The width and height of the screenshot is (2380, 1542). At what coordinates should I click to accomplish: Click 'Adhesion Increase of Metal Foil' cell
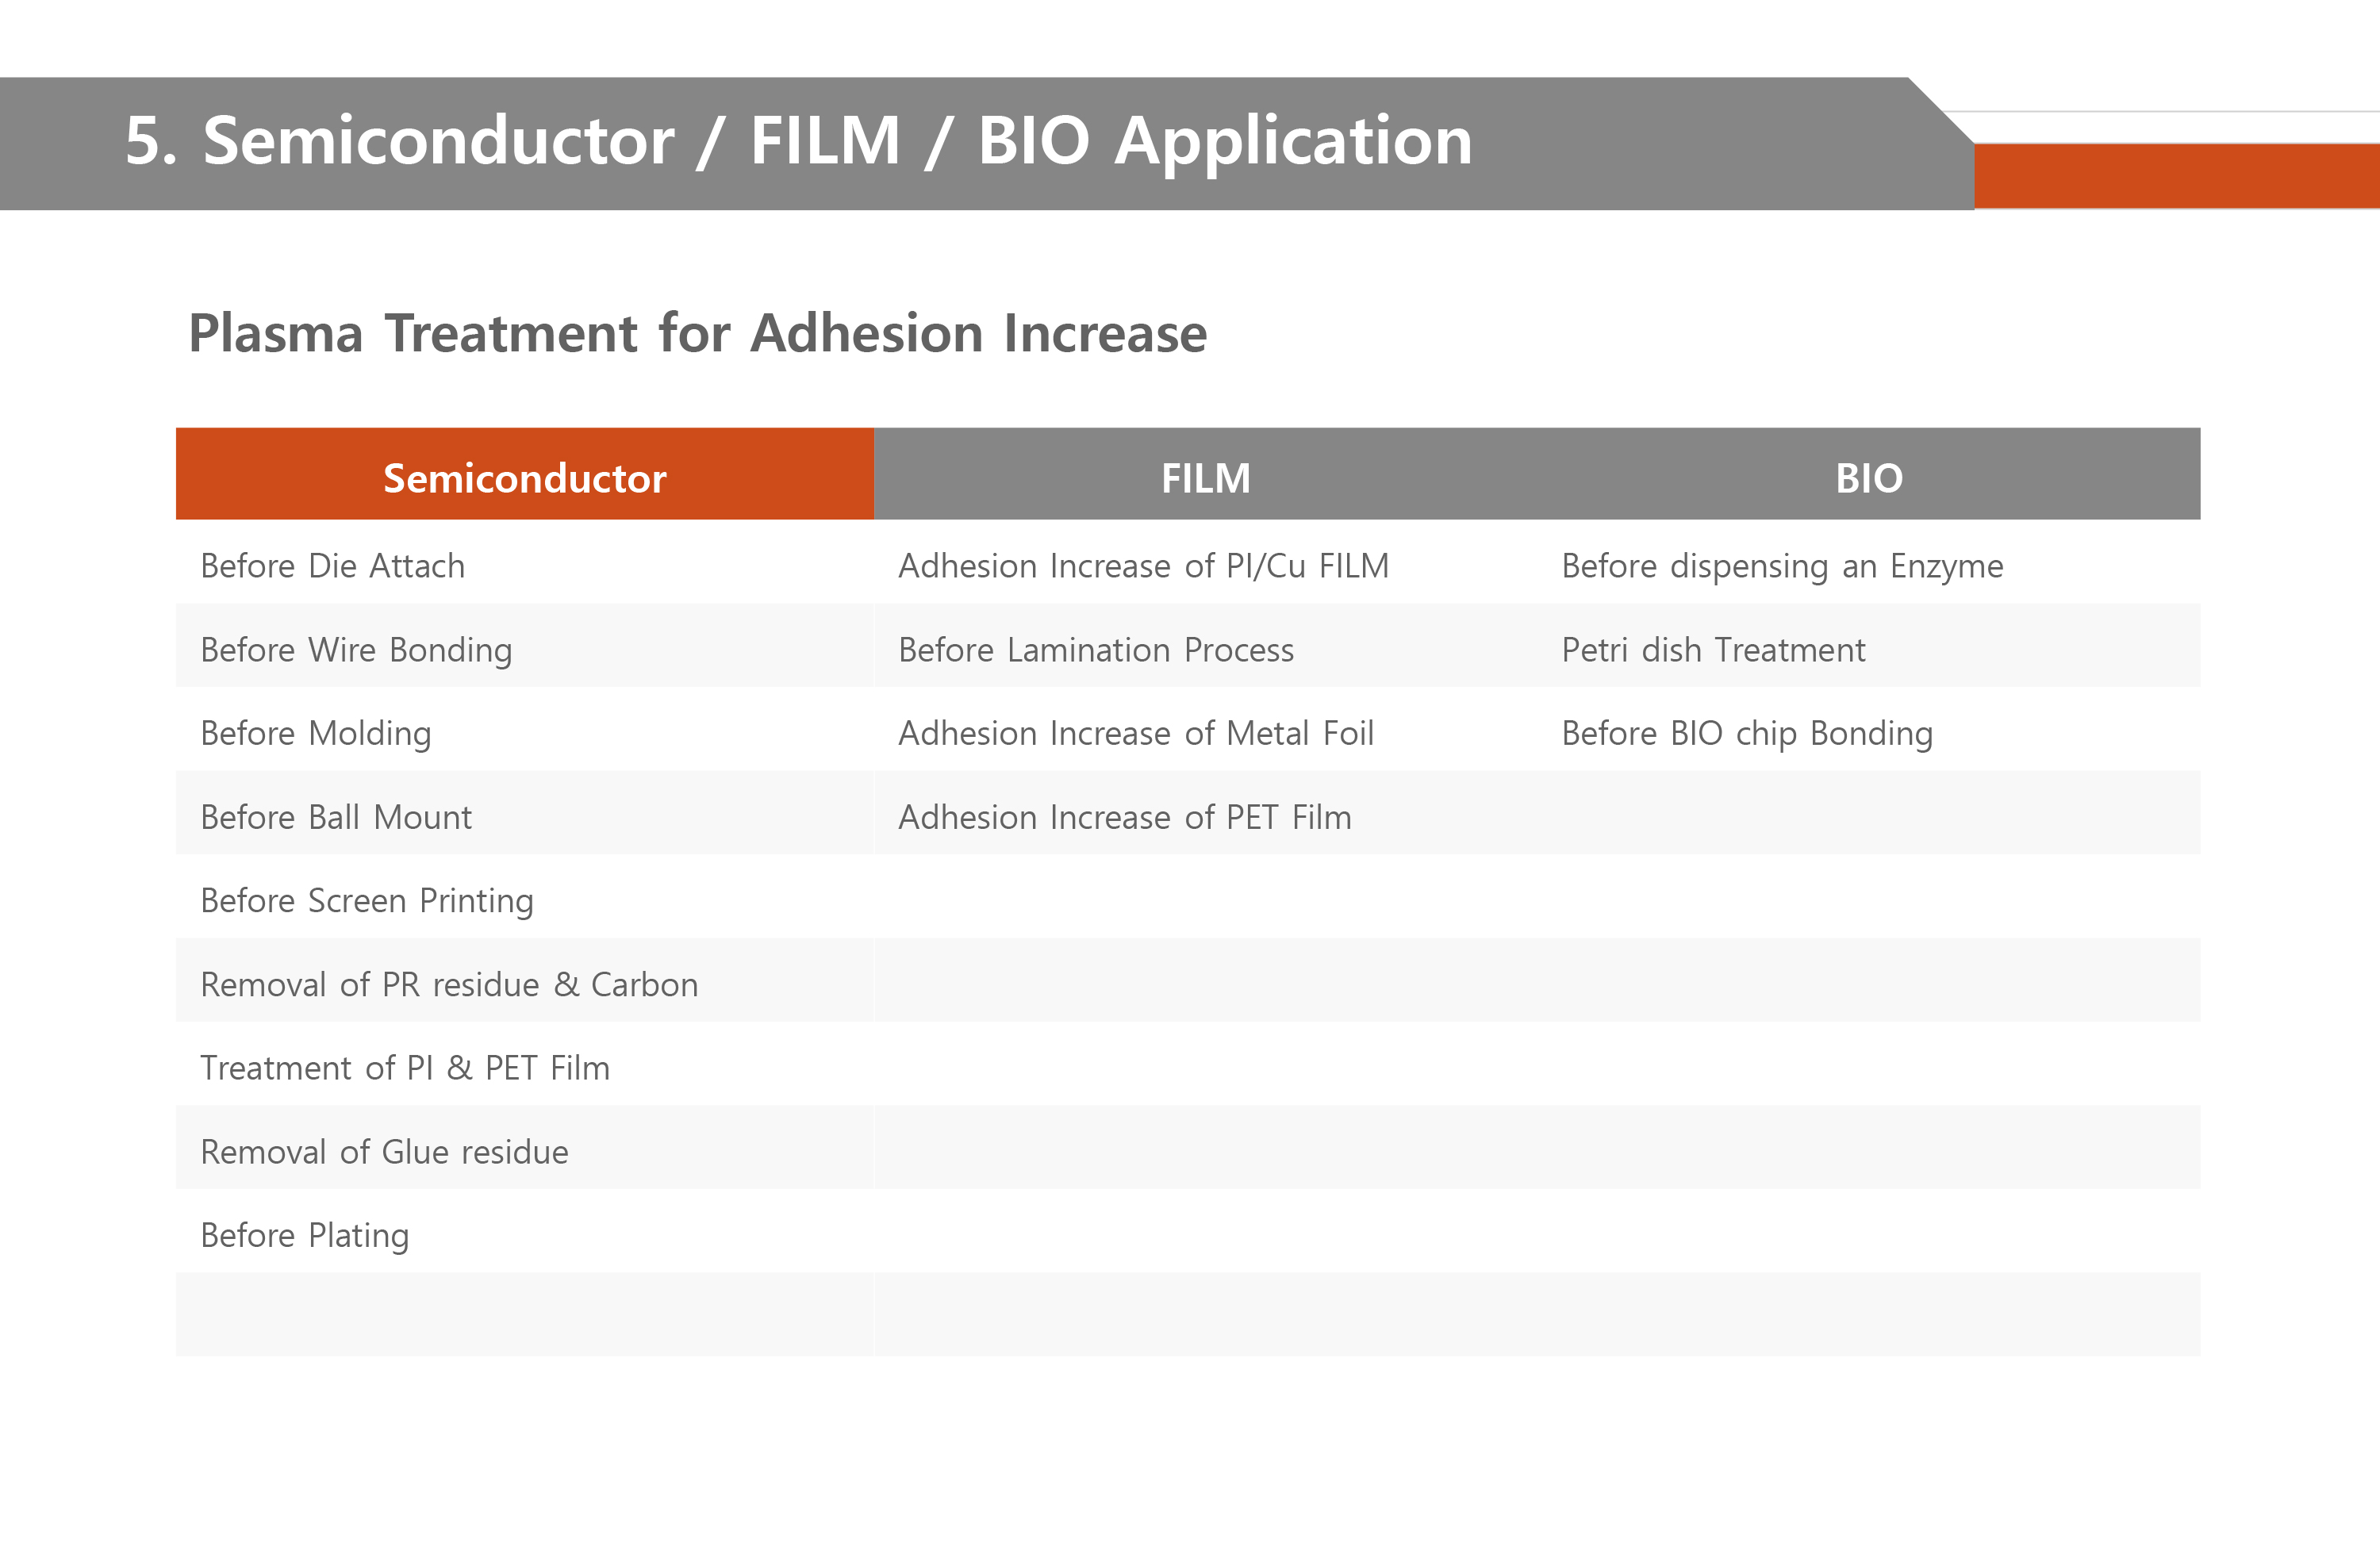click(x=1136, y=734)
